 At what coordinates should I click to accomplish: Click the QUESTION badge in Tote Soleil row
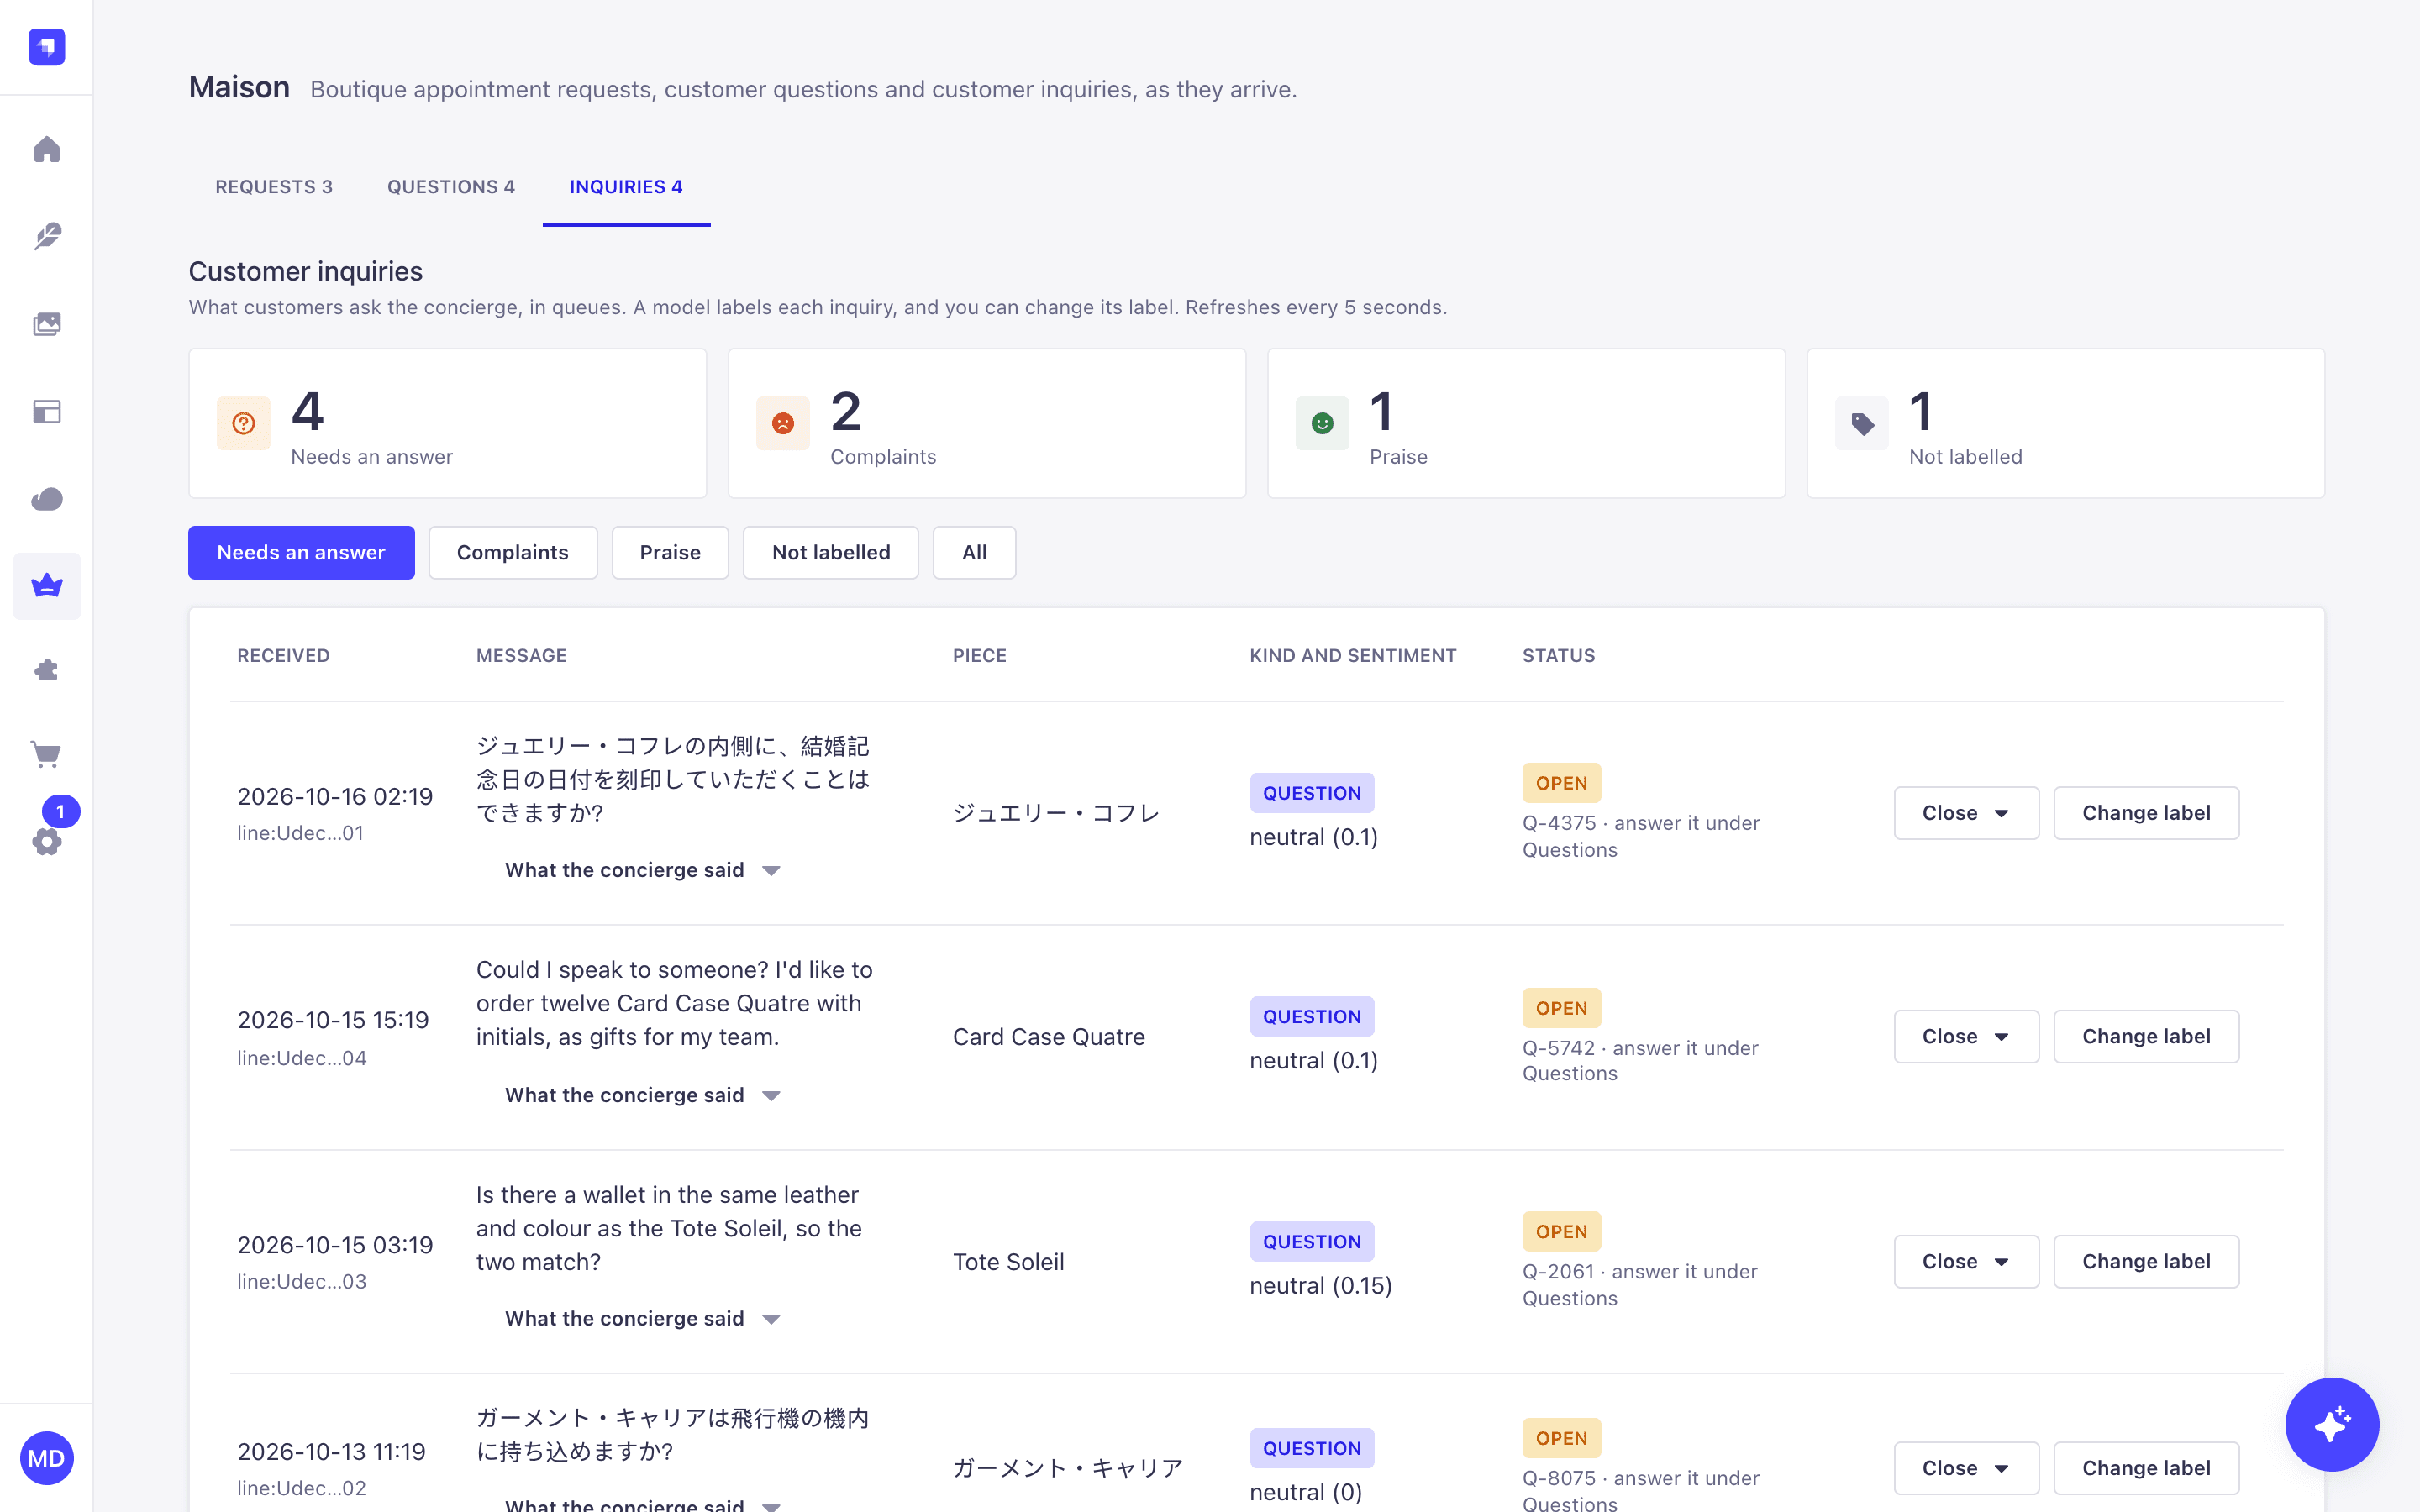coord(1312,1242)
